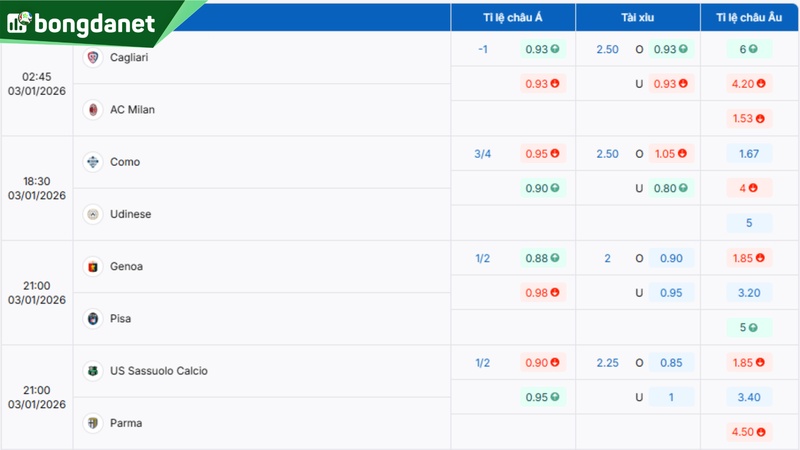
Task: Click the US Sassuolo Calcio crest
Action: coord(93,371)
